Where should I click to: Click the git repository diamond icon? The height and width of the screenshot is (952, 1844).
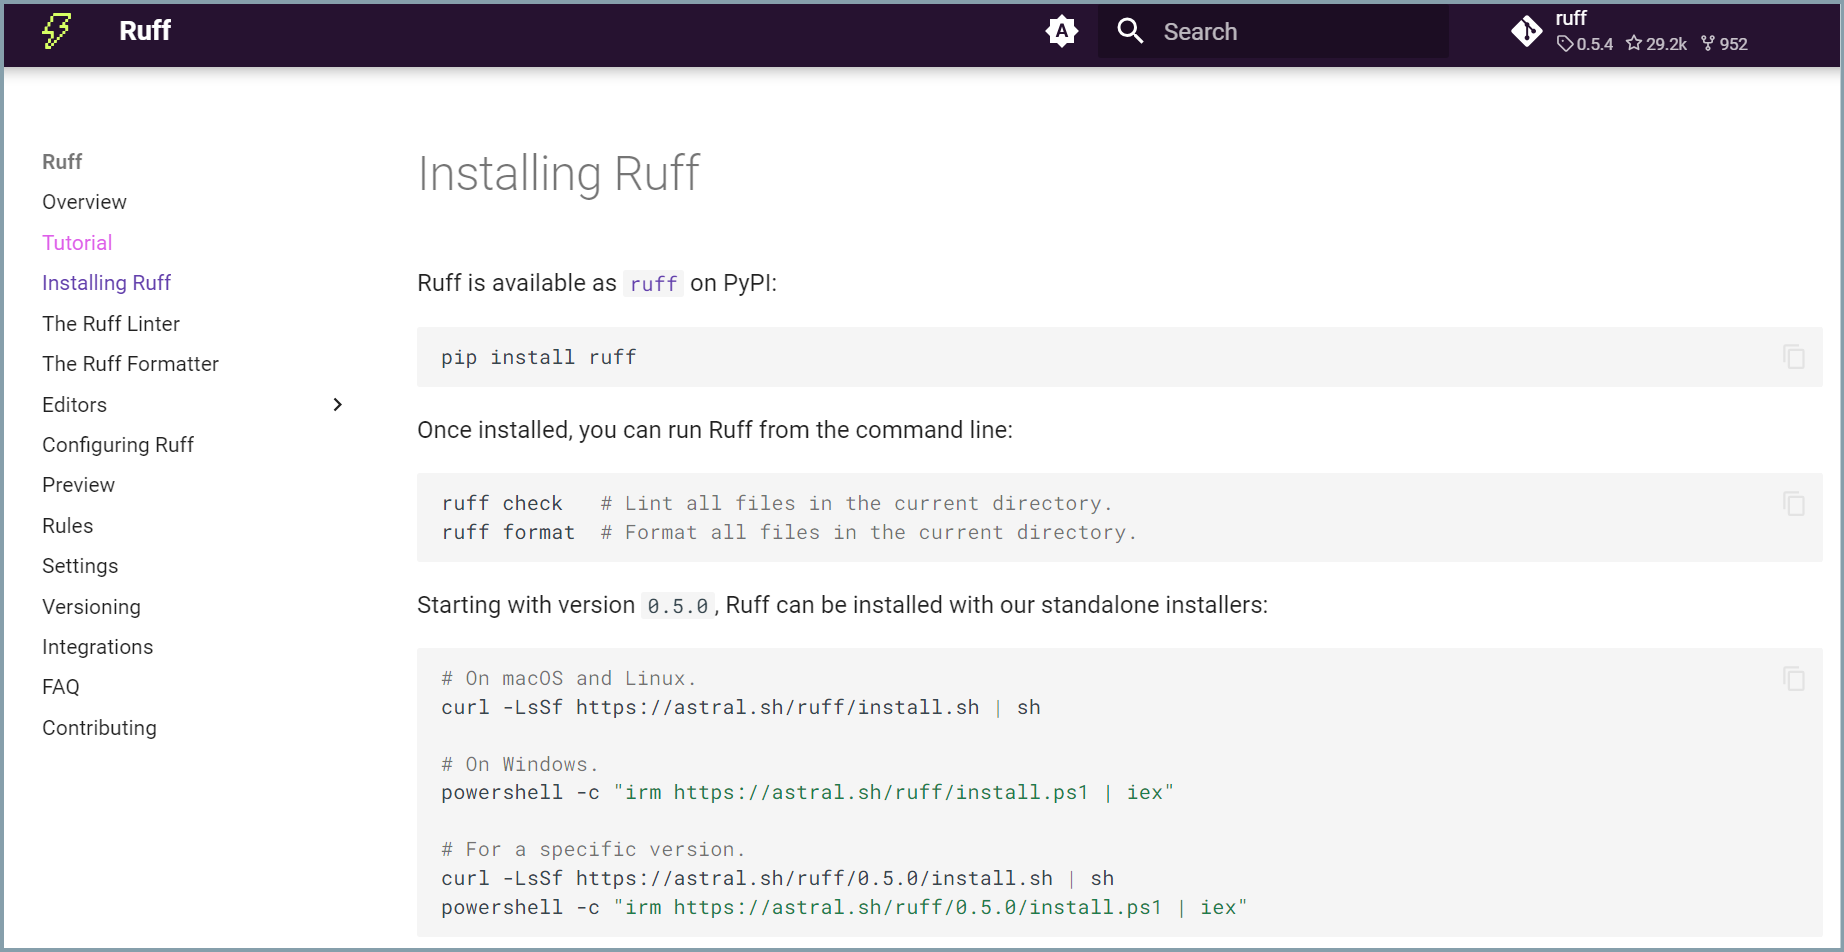pyautogui.click(x=1527, y=32)
